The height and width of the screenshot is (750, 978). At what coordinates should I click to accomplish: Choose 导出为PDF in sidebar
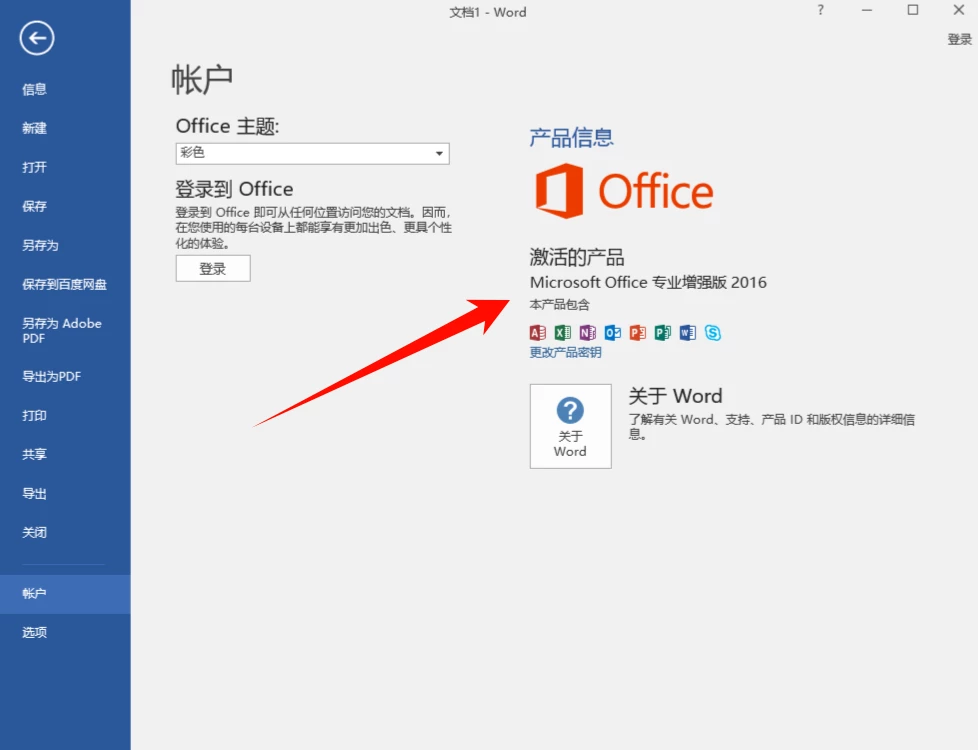tap(65, 376)
